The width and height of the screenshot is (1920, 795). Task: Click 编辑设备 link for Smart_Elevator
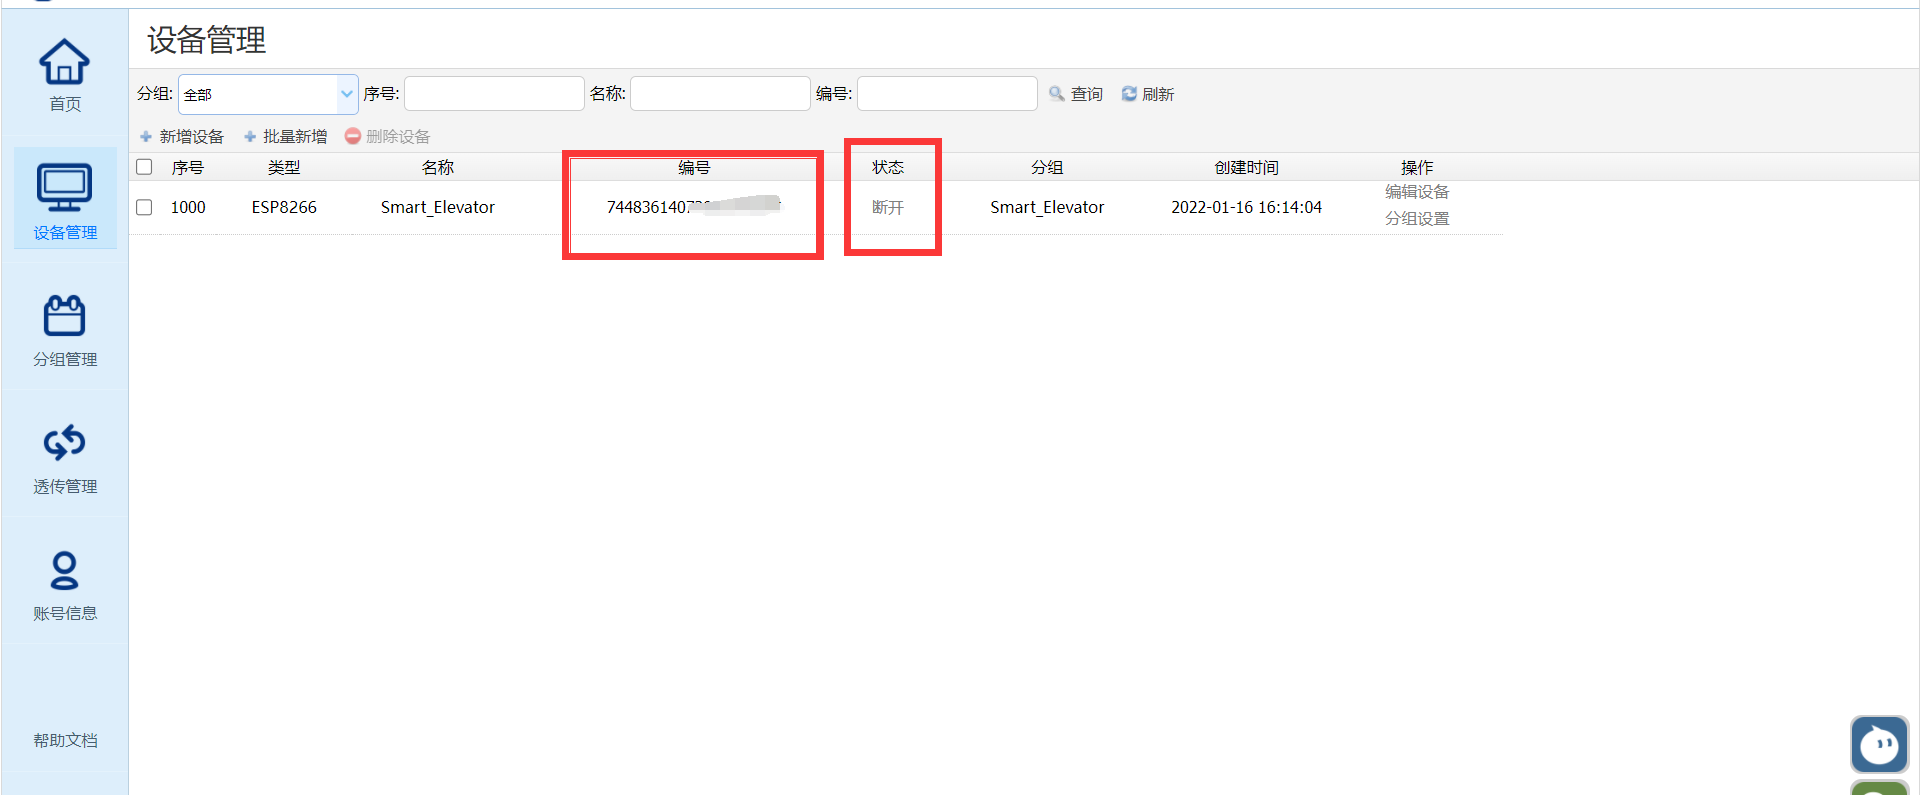click(1417, 192)
